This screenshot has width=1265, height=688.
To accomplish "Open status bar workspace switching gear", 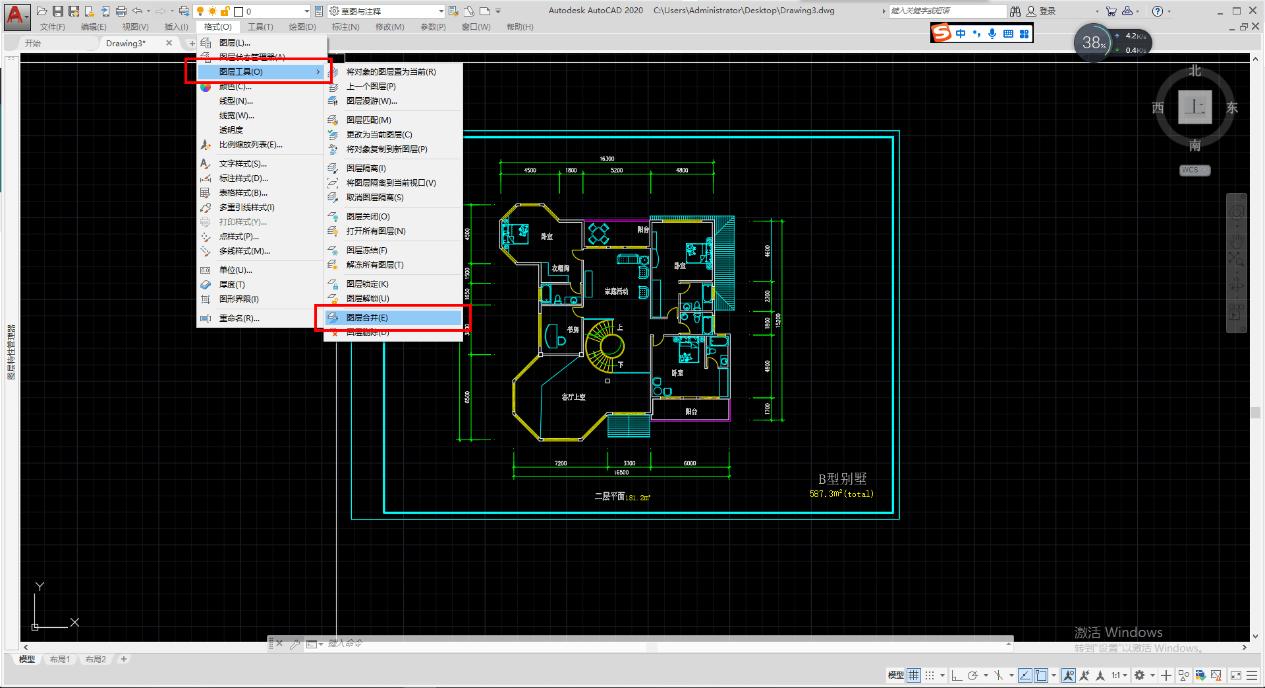I will coord(1139,676).
